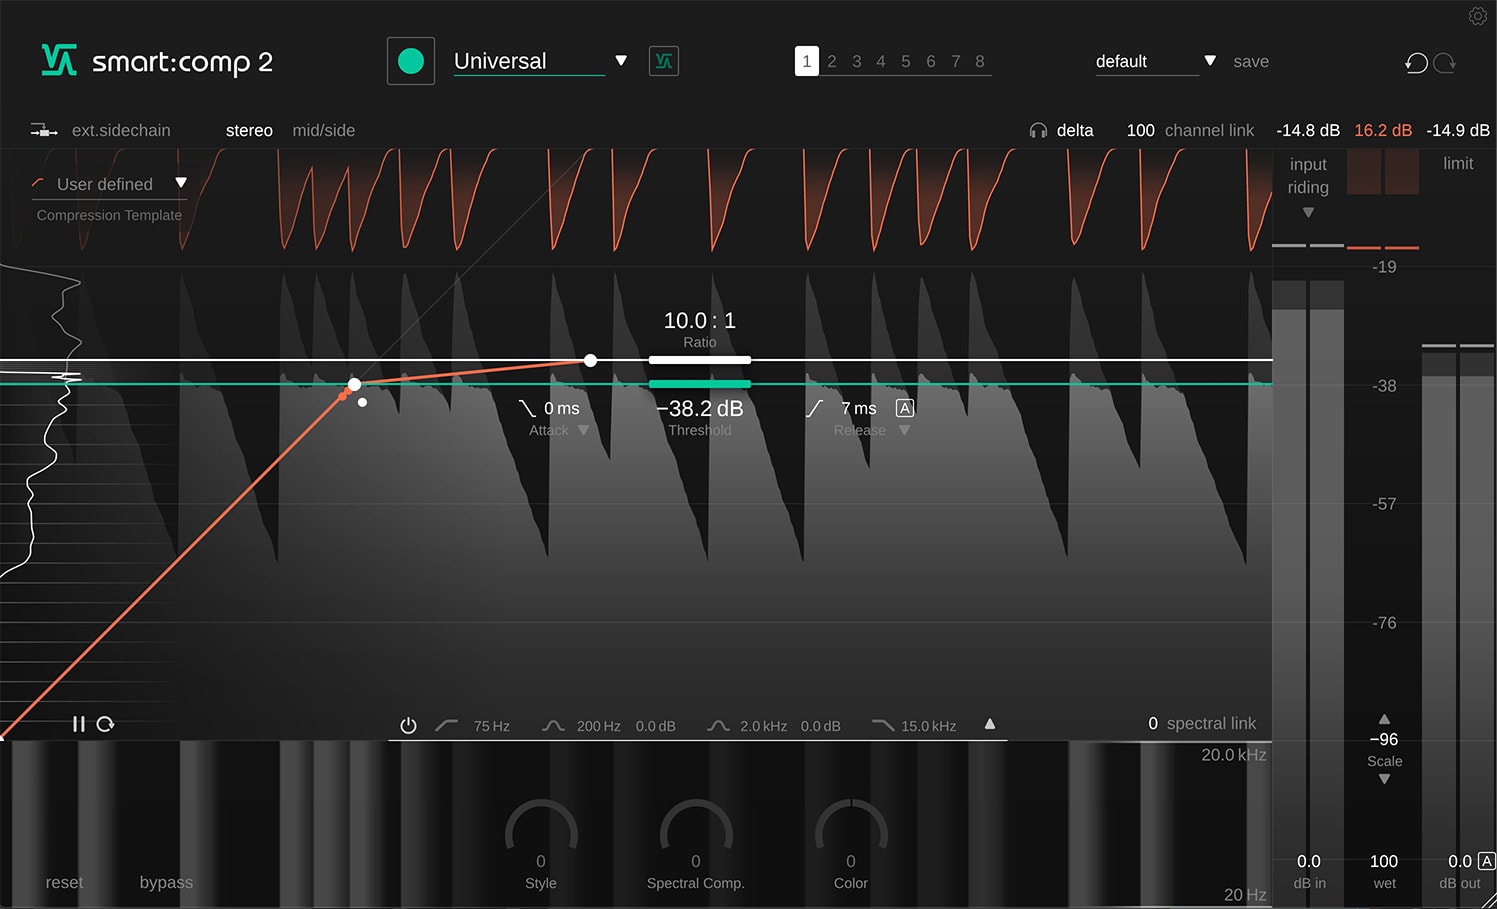Screen dimensions: 1497x909
Task: Select state slot 1
Action: [807, 61]
